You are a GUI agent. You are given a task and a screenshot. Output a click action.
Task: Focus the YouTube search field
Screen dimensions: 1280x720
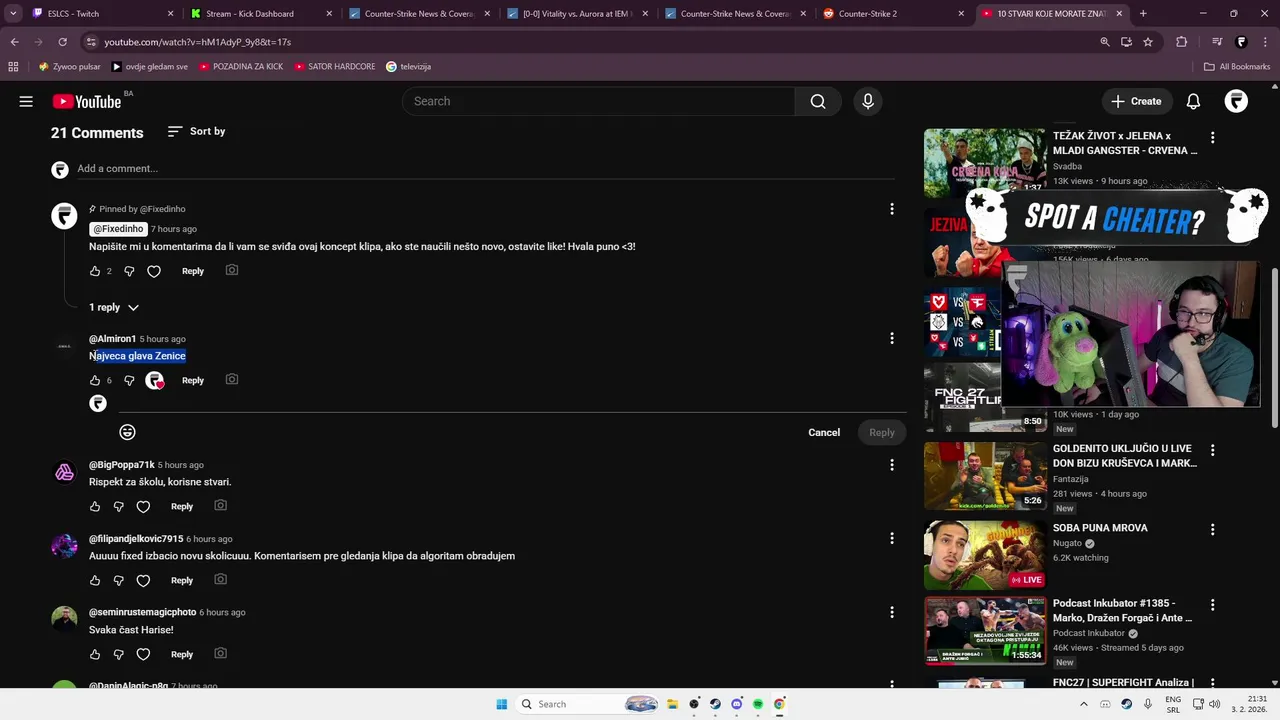598,101
